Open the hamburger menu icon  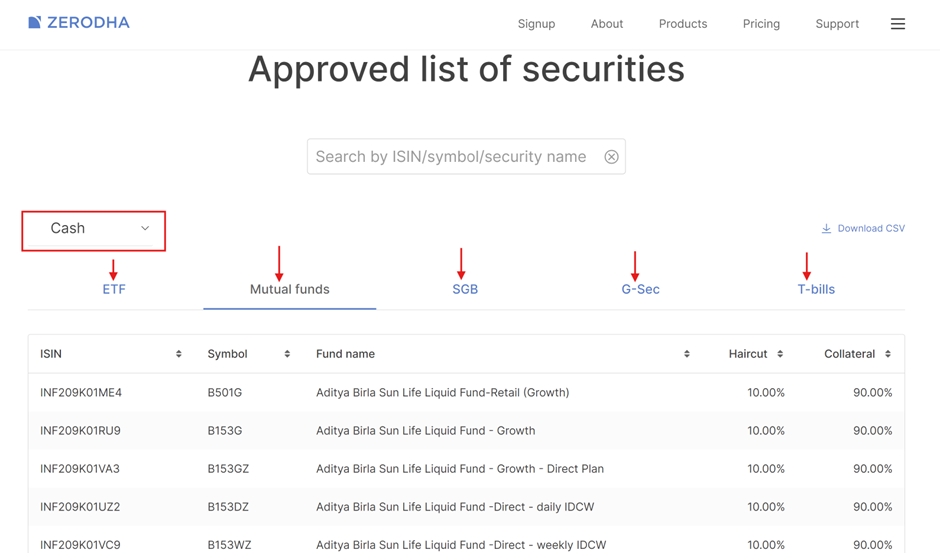pyautogui.click(x=897, y=24)
